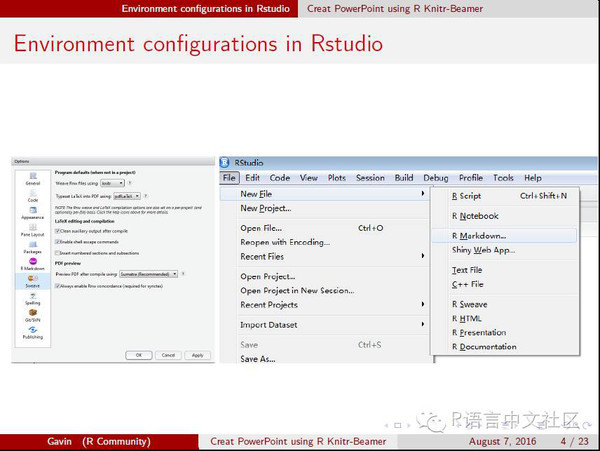Open the Code menu

[x=280, y=178]
